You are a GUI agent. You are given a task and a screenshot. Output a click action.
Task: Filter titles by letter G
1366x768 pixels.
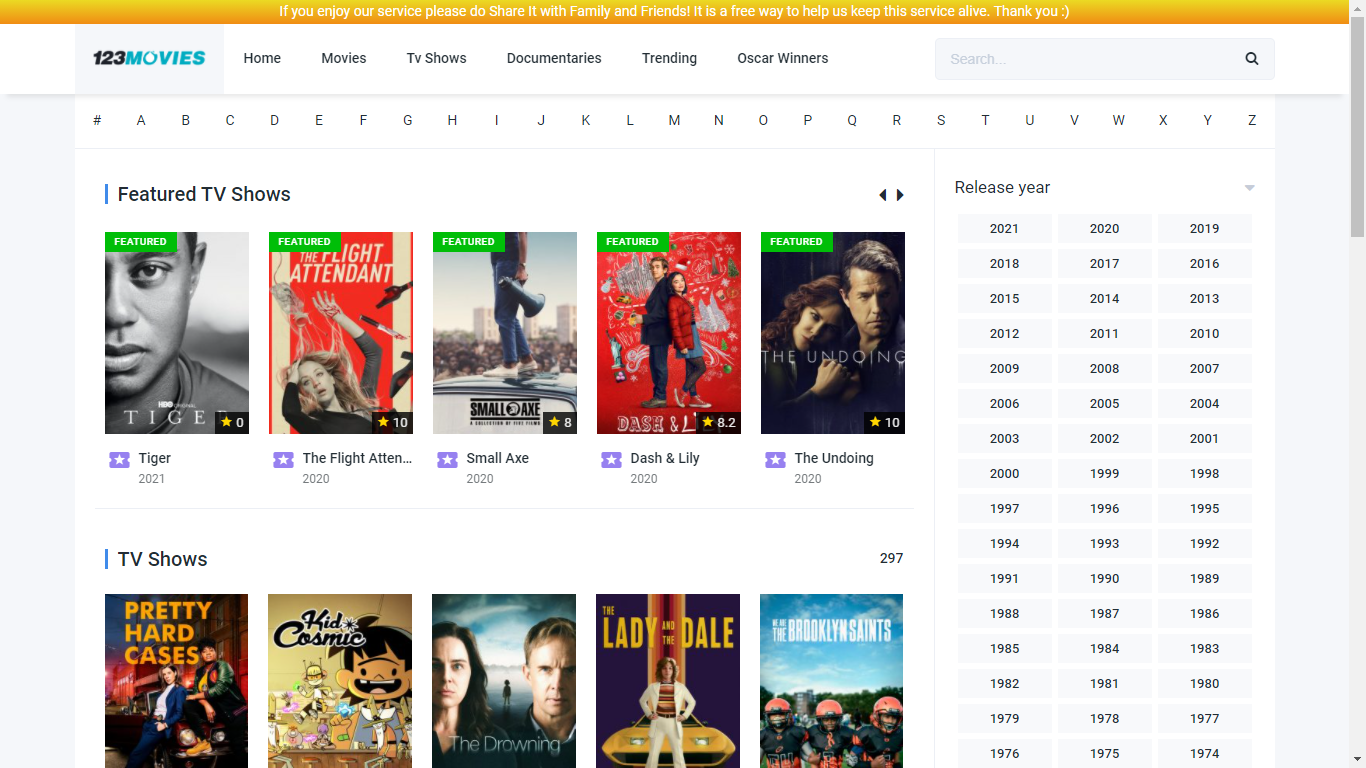[x=408, y=120]
